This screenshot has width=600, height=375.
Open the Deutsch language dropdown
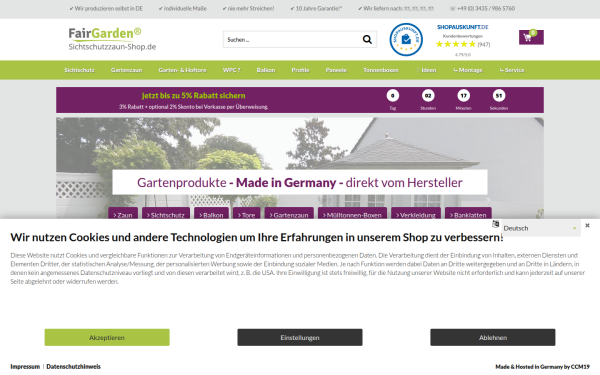540,228
